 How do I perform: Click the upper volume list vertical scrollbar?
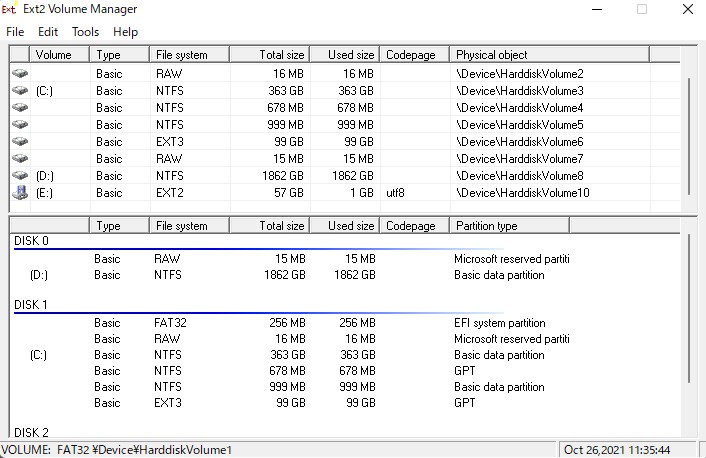pyautogui.click(x=689, y=136)
